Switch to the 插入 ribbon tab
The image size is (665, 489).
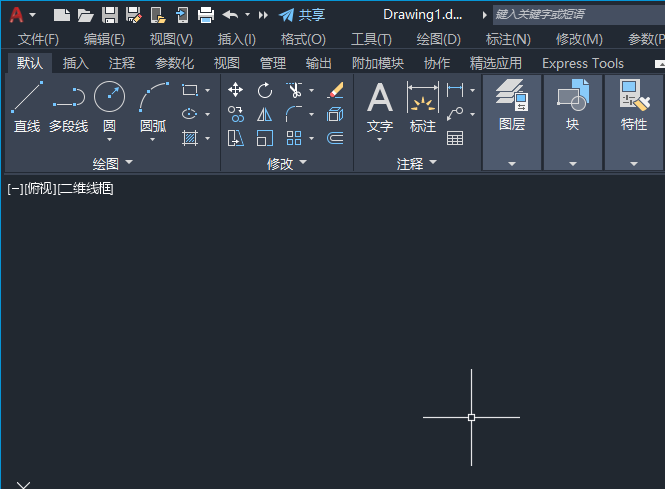coord(76,64)
